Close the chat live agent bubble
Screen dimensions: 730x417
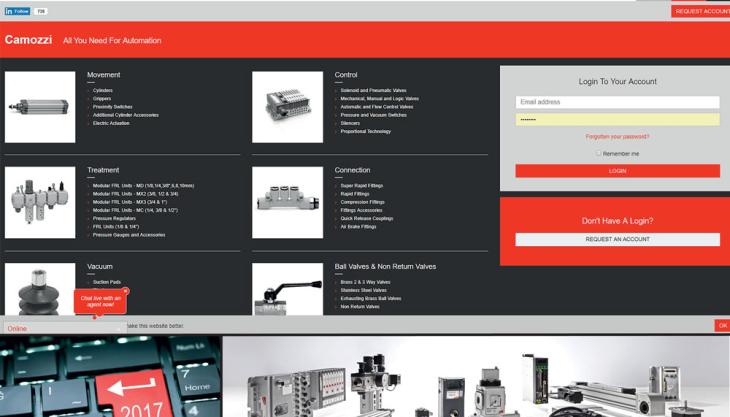pyautogui.click(x=125, y=291)
